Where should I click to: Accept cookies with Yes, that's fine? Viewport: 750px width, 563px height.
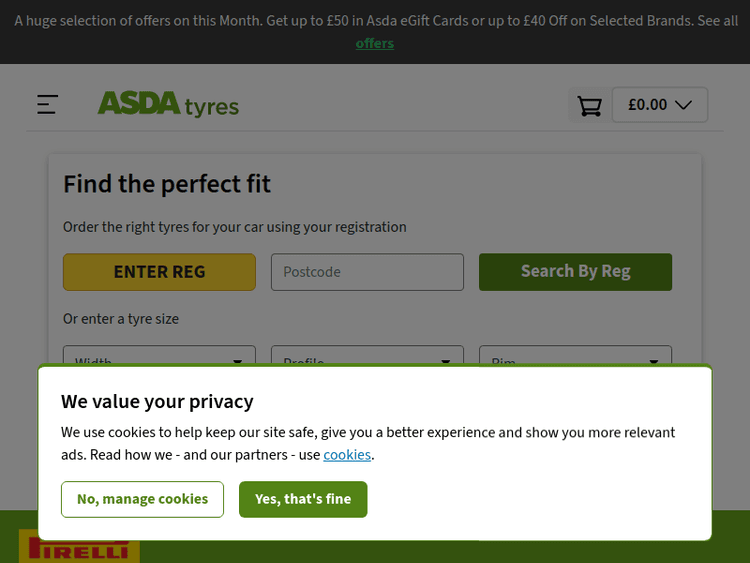tap(303, 499)
